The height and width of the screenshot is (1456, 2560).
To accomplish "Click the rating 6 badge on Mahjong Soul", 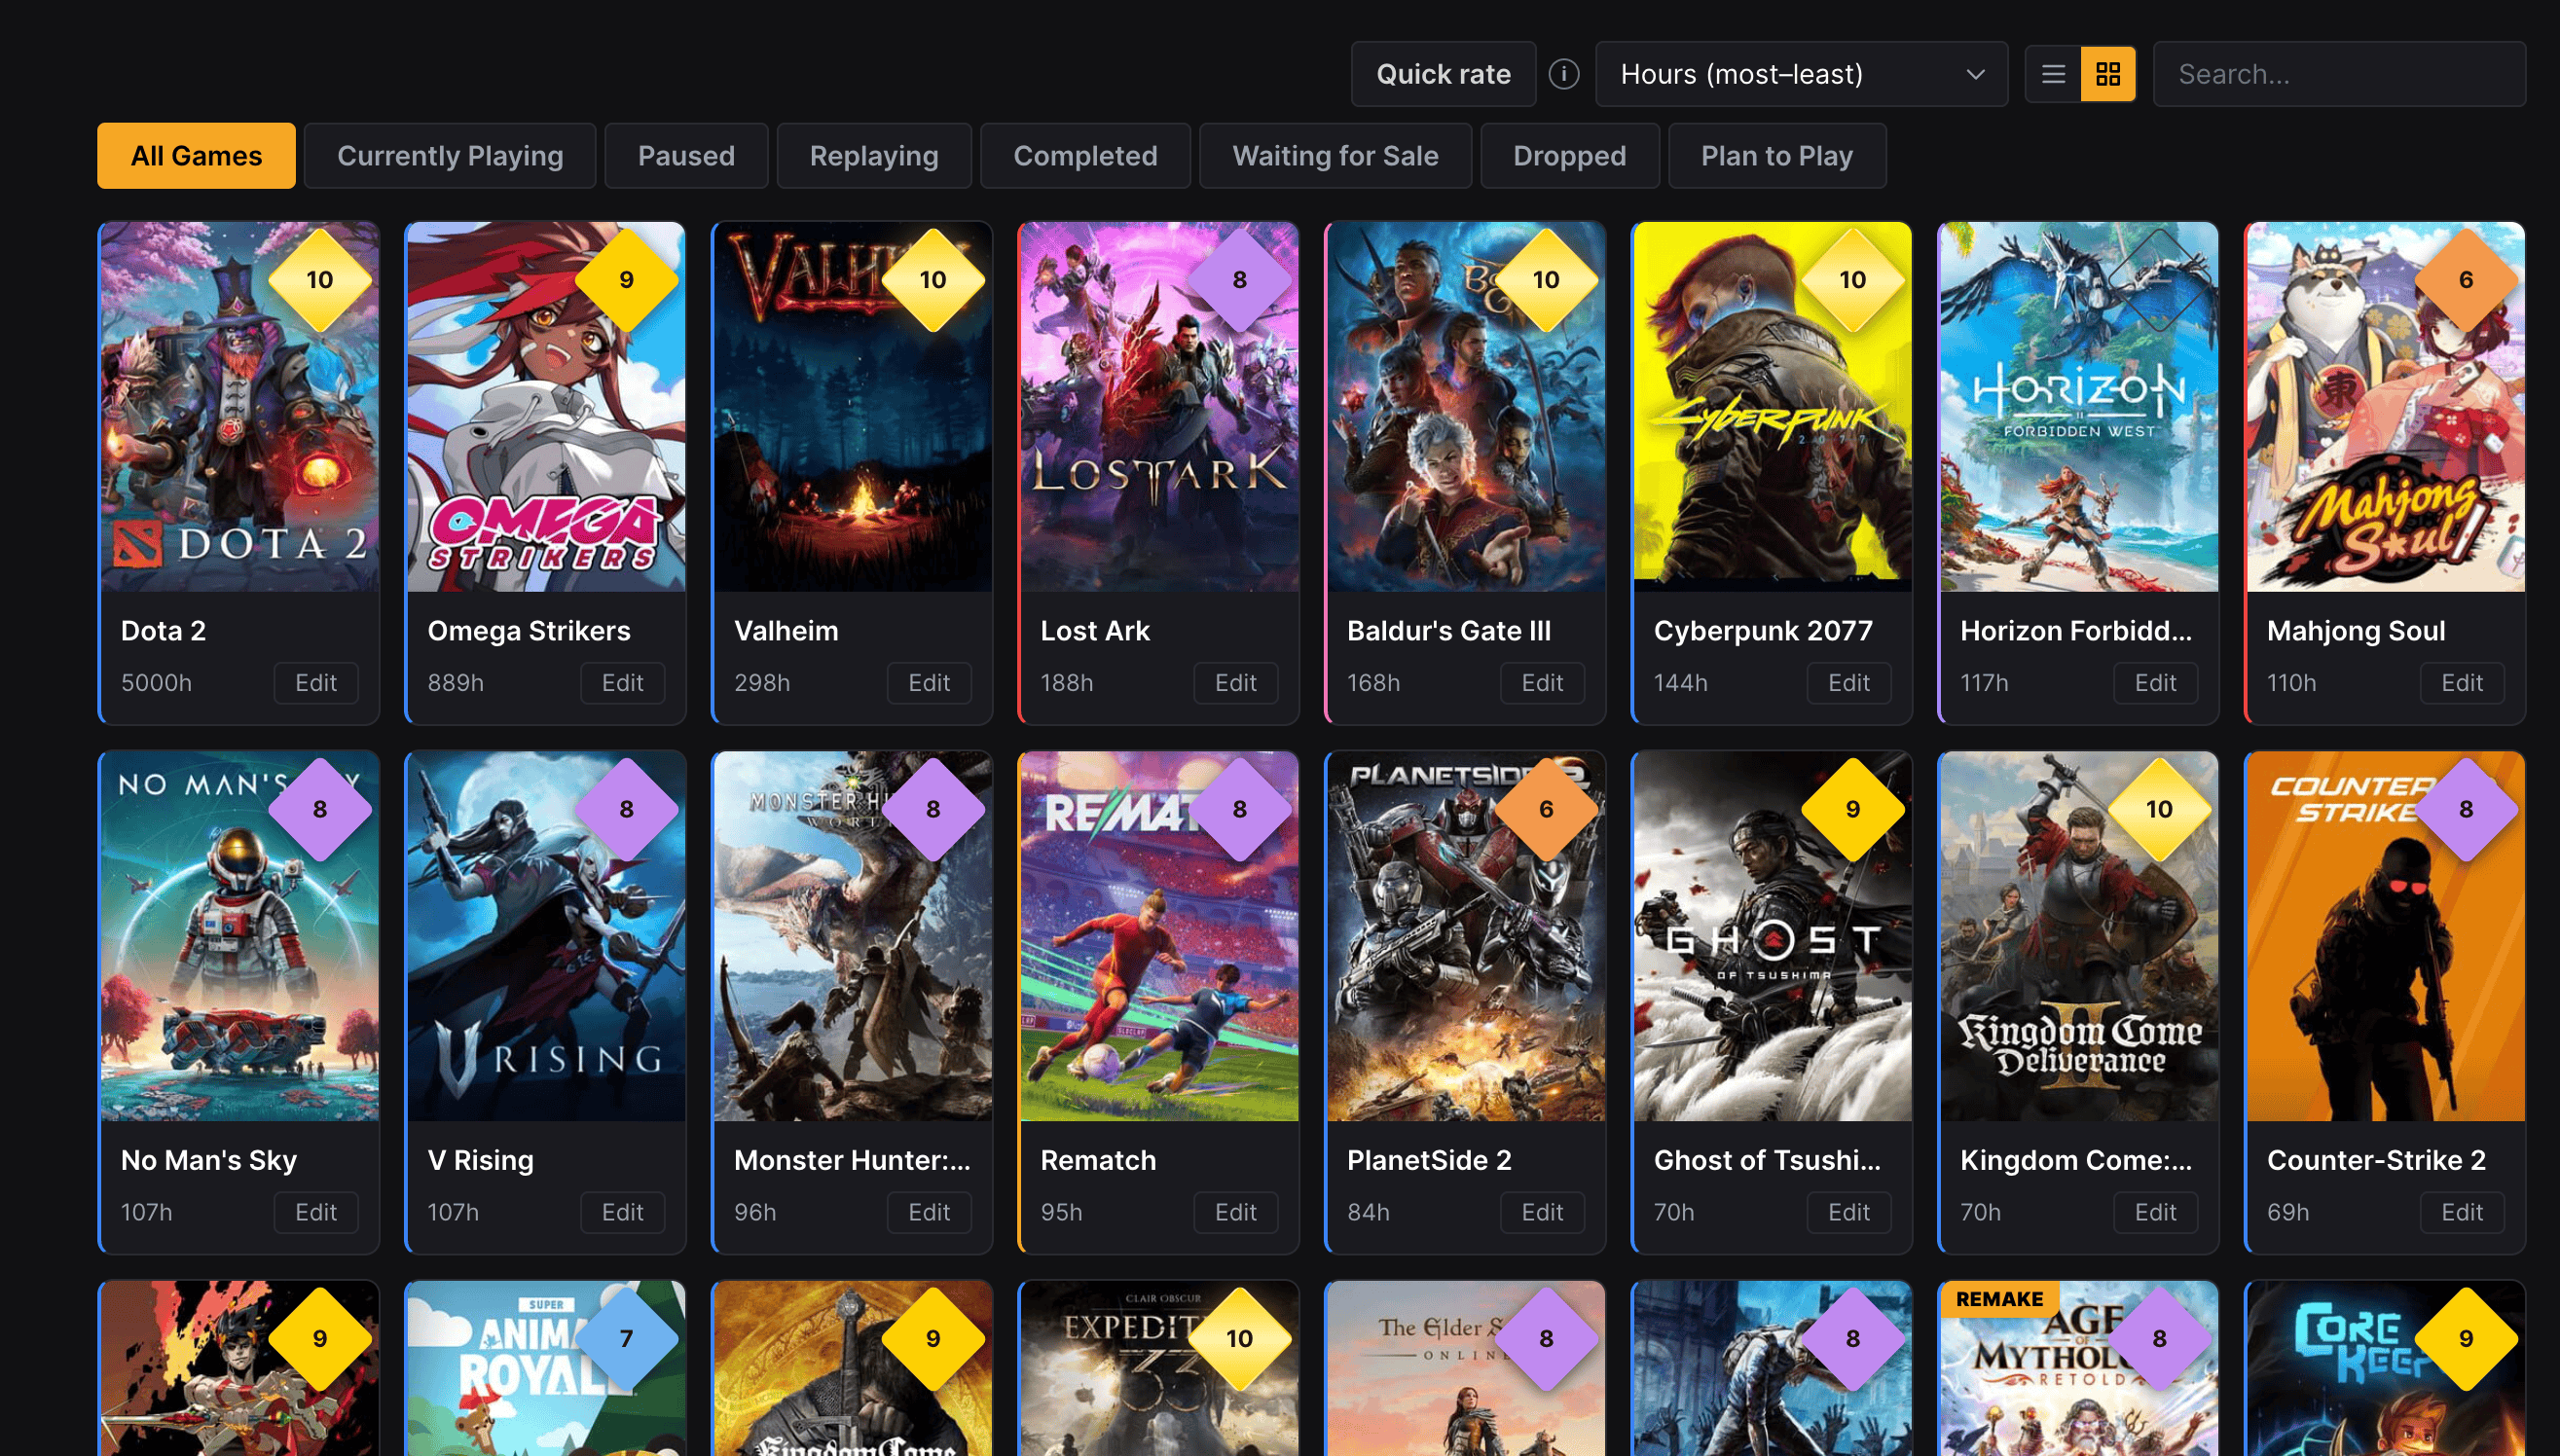I will (x=2466, y=280).
